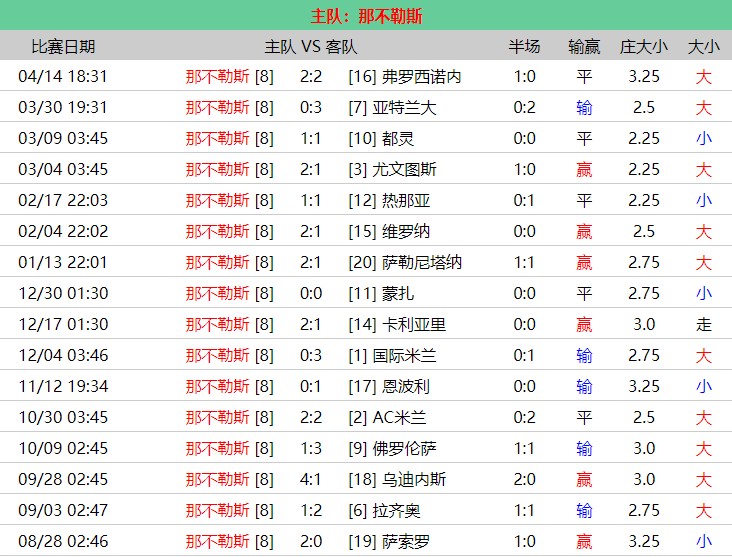Select opponent 国际米兰

[405, 355]
